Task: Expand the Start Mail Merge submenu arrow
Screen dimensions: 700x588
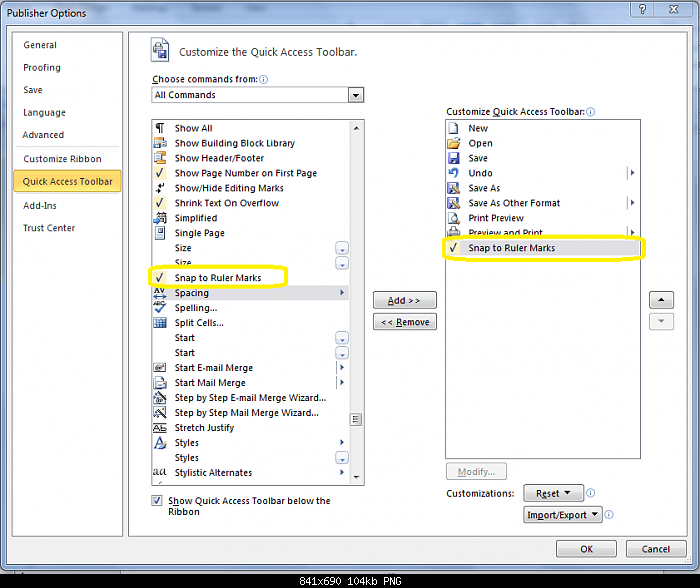Action: pyautogui.click(x=342, y=383)
